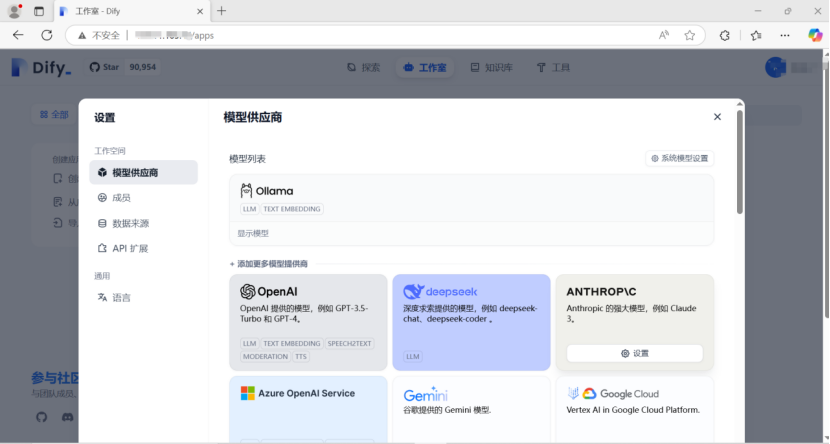Click the puzzle icon beside API 扩展
The image size is (830, 444).
102,248
